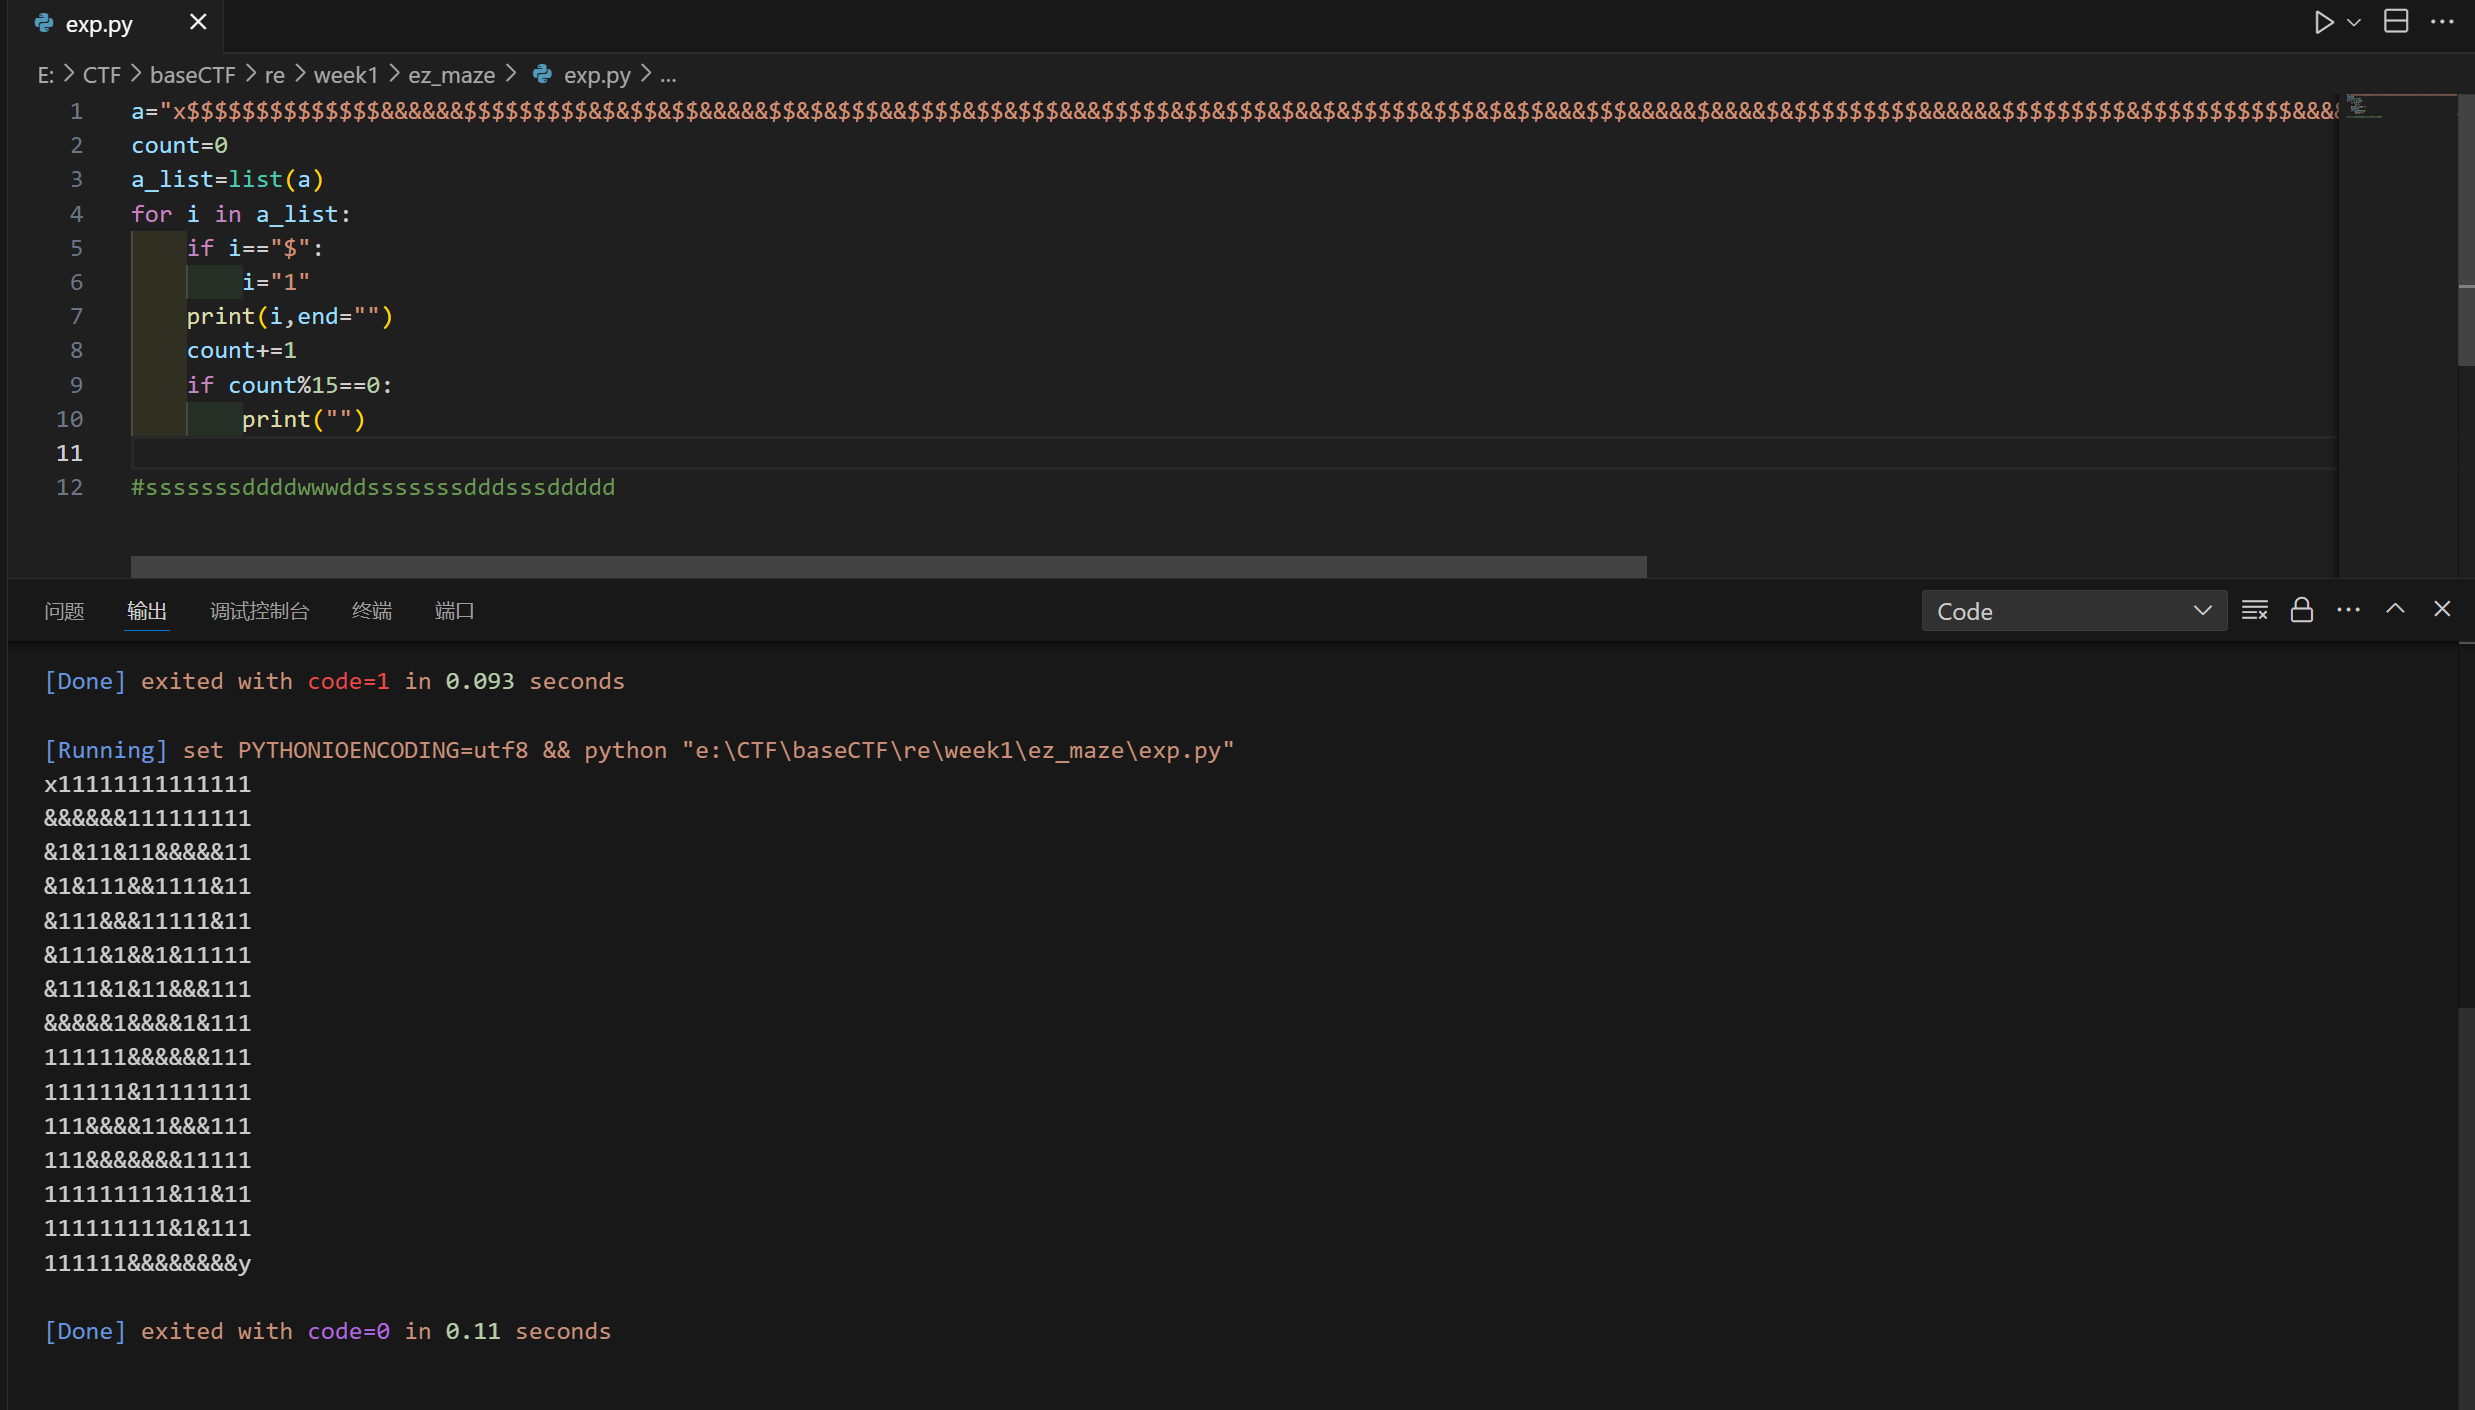Close the bottom panel
The height and width of the screenshot is (1410, 2475).
tap(2441, 609)
